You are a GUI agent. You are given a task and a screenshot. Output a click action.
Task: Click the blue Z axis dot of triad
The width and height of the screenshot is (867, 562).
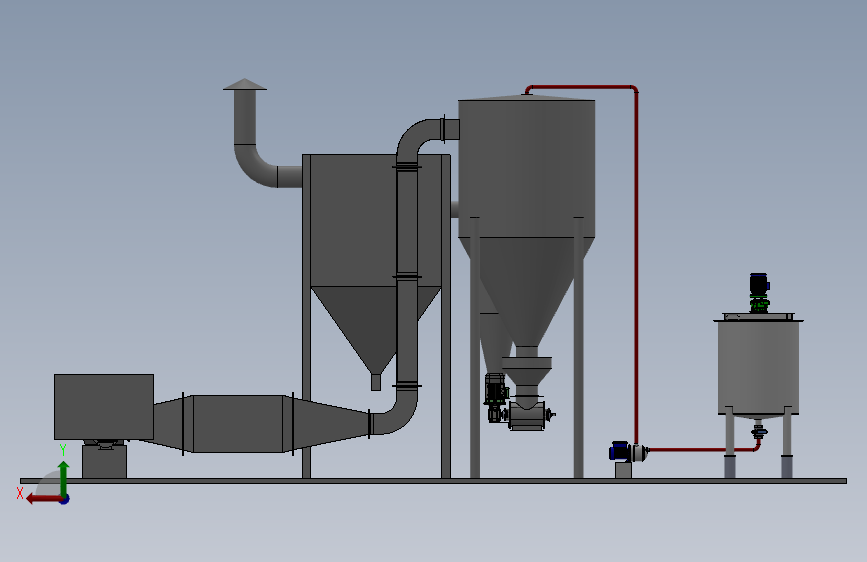tap(65, 499)
